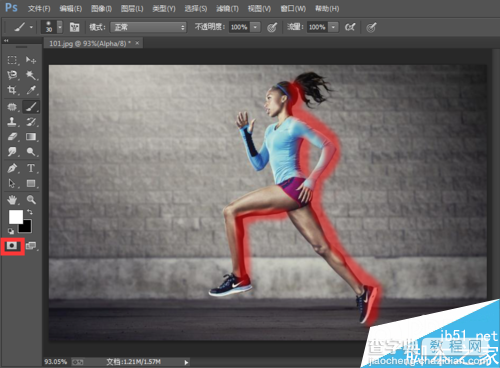Click the brush size 30 preview
This screenshot has width=500, height=368.
[49, 27]
